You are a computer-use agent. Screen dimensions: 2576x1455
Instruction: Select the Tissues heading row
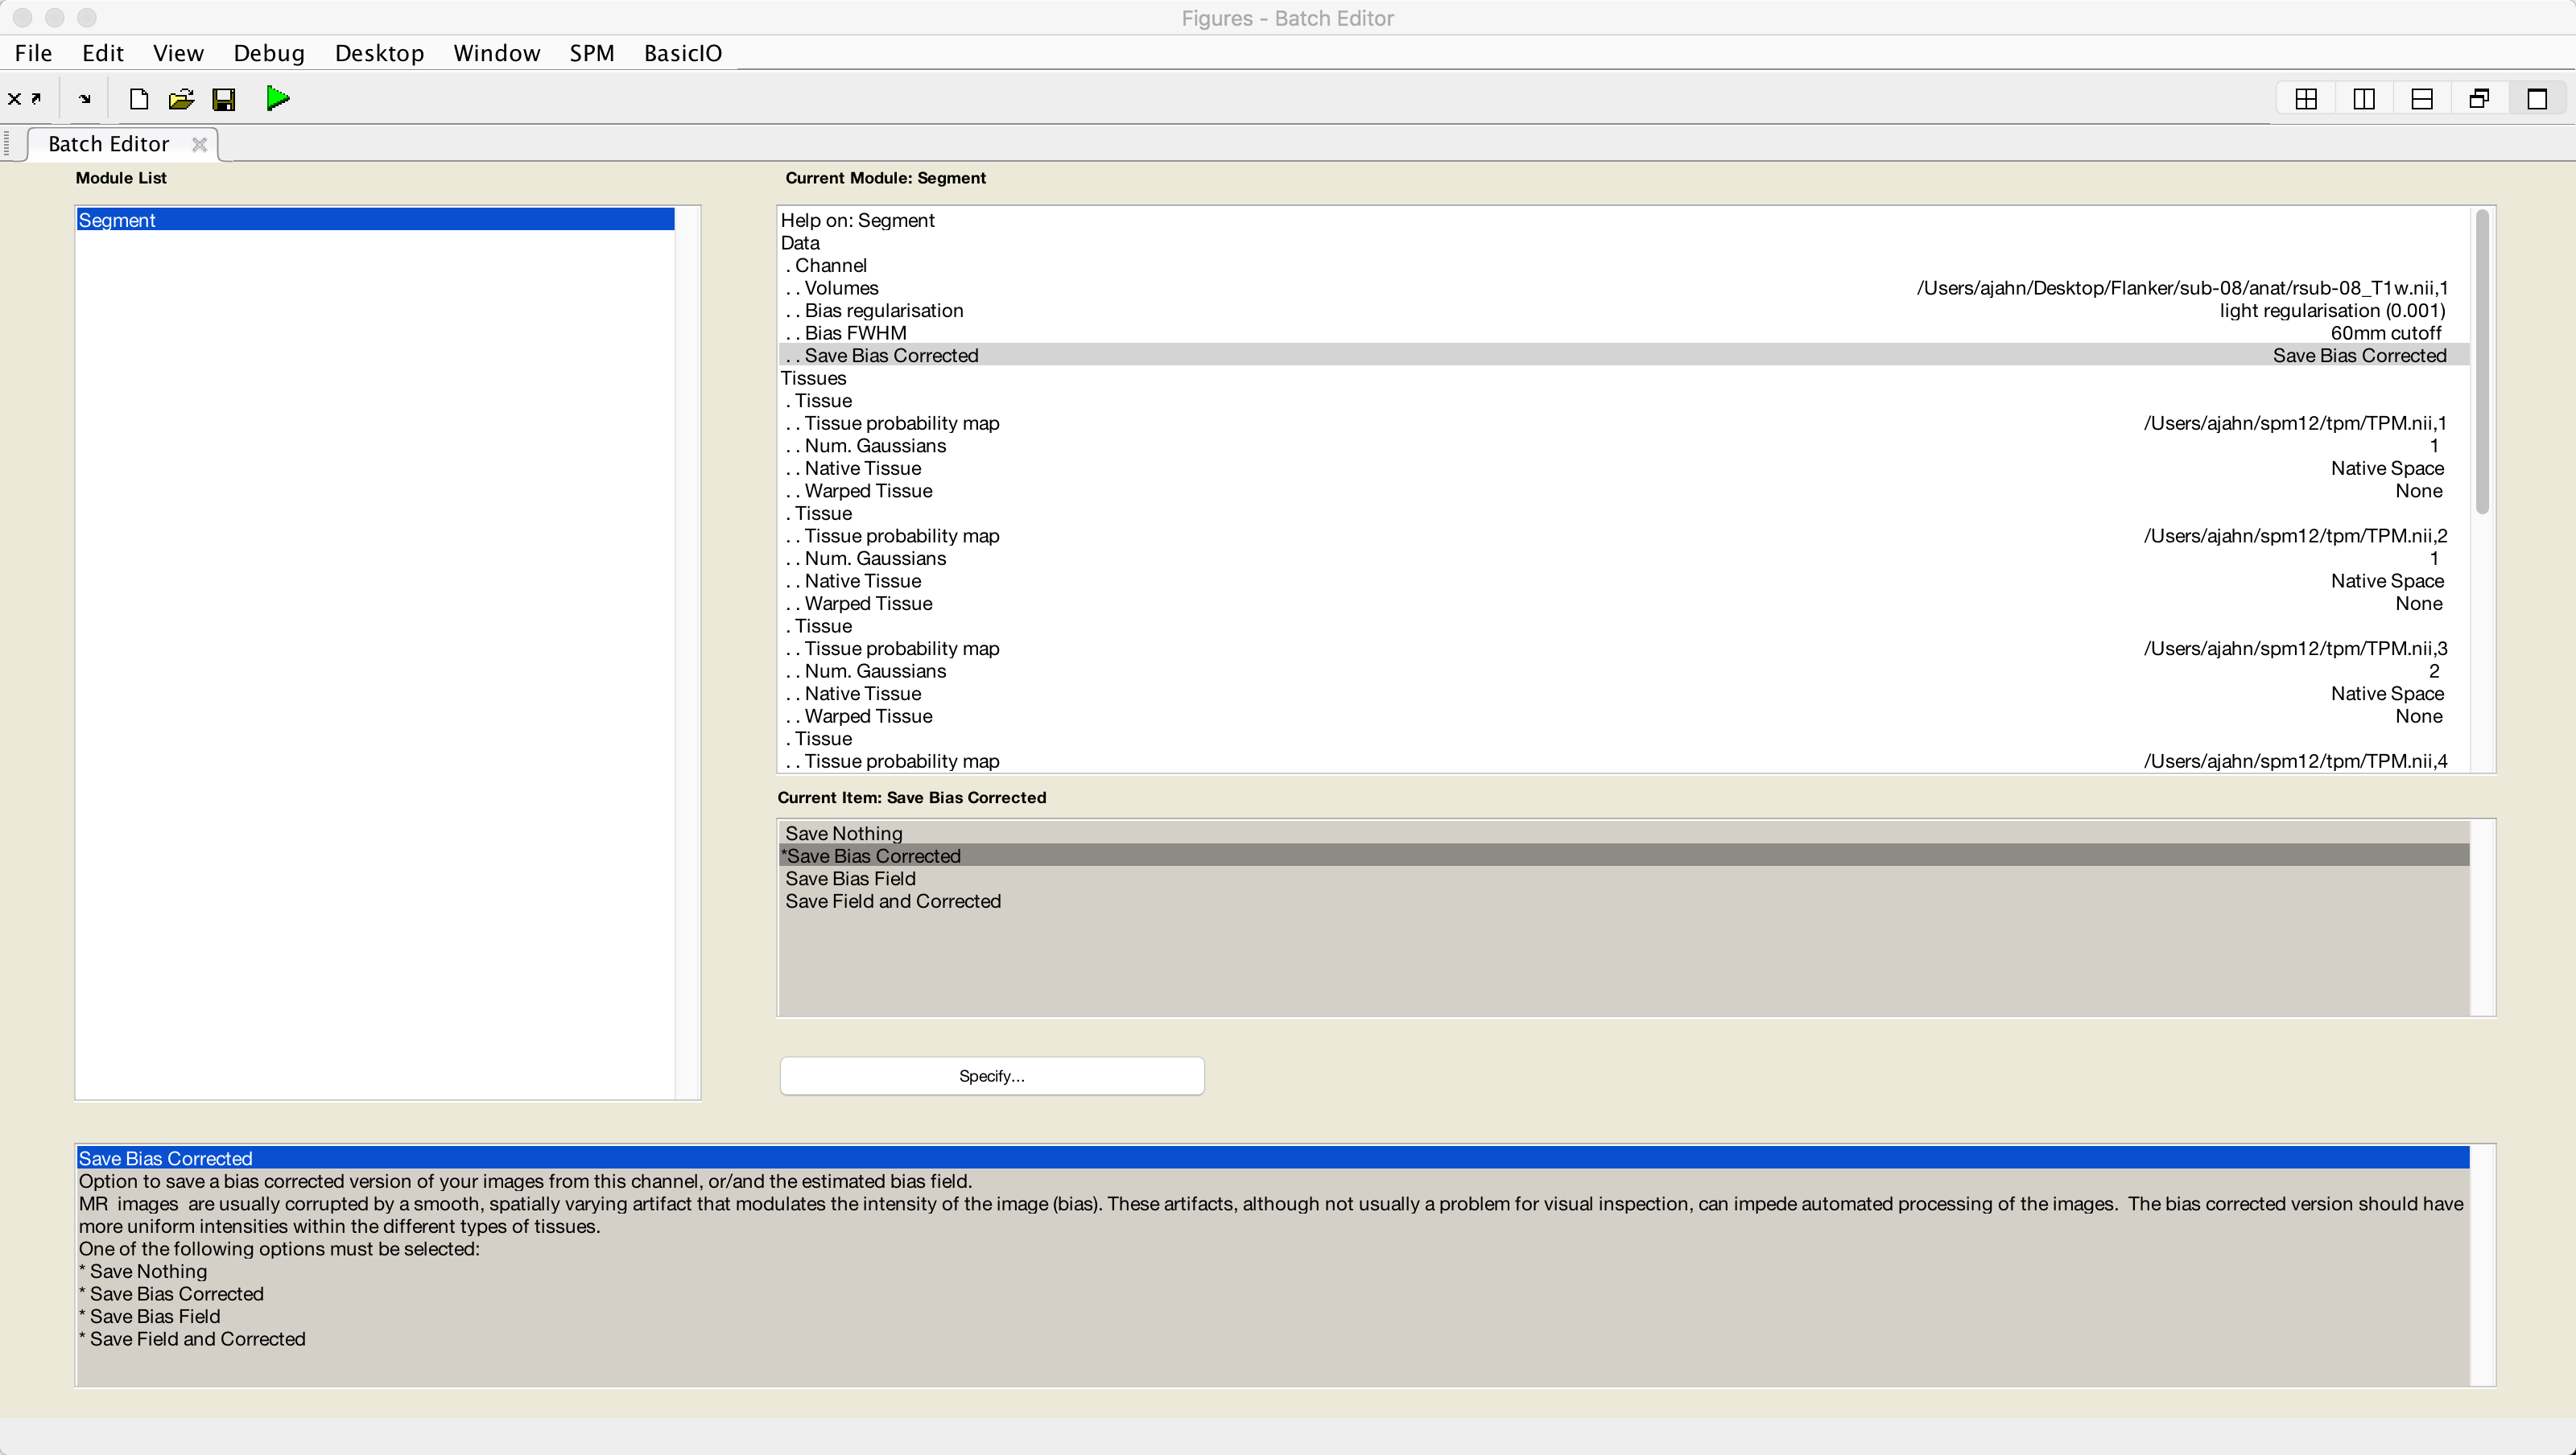(1623, 378)
